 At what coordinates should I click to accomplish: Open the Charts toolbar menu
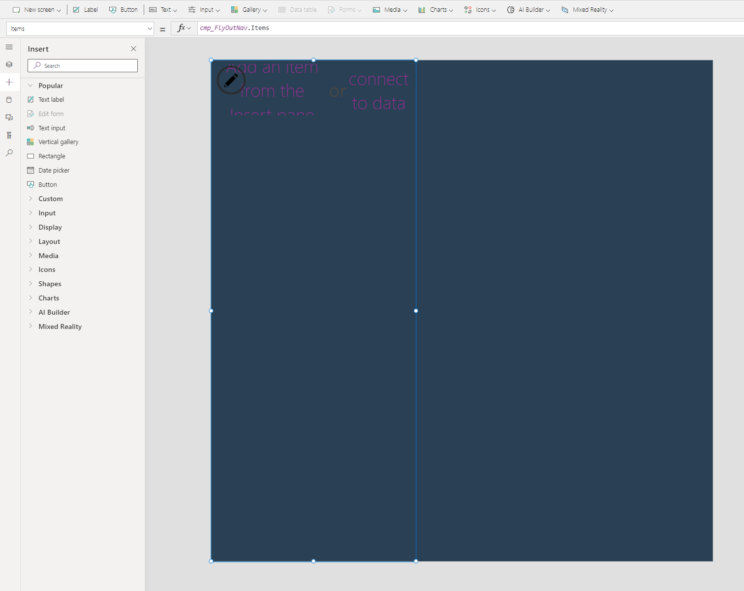coord(435,9)
